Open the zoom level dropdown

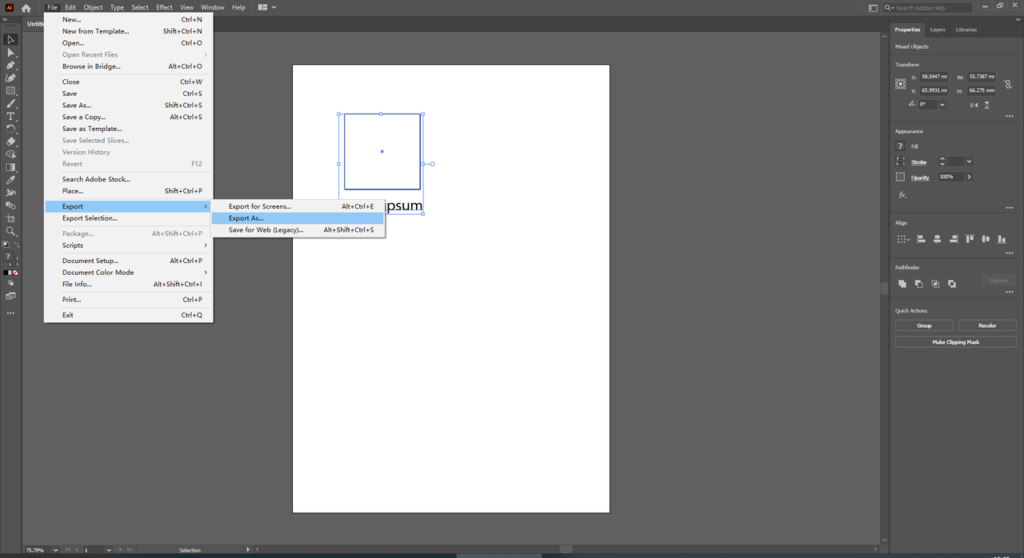click(x=56, y=550)
